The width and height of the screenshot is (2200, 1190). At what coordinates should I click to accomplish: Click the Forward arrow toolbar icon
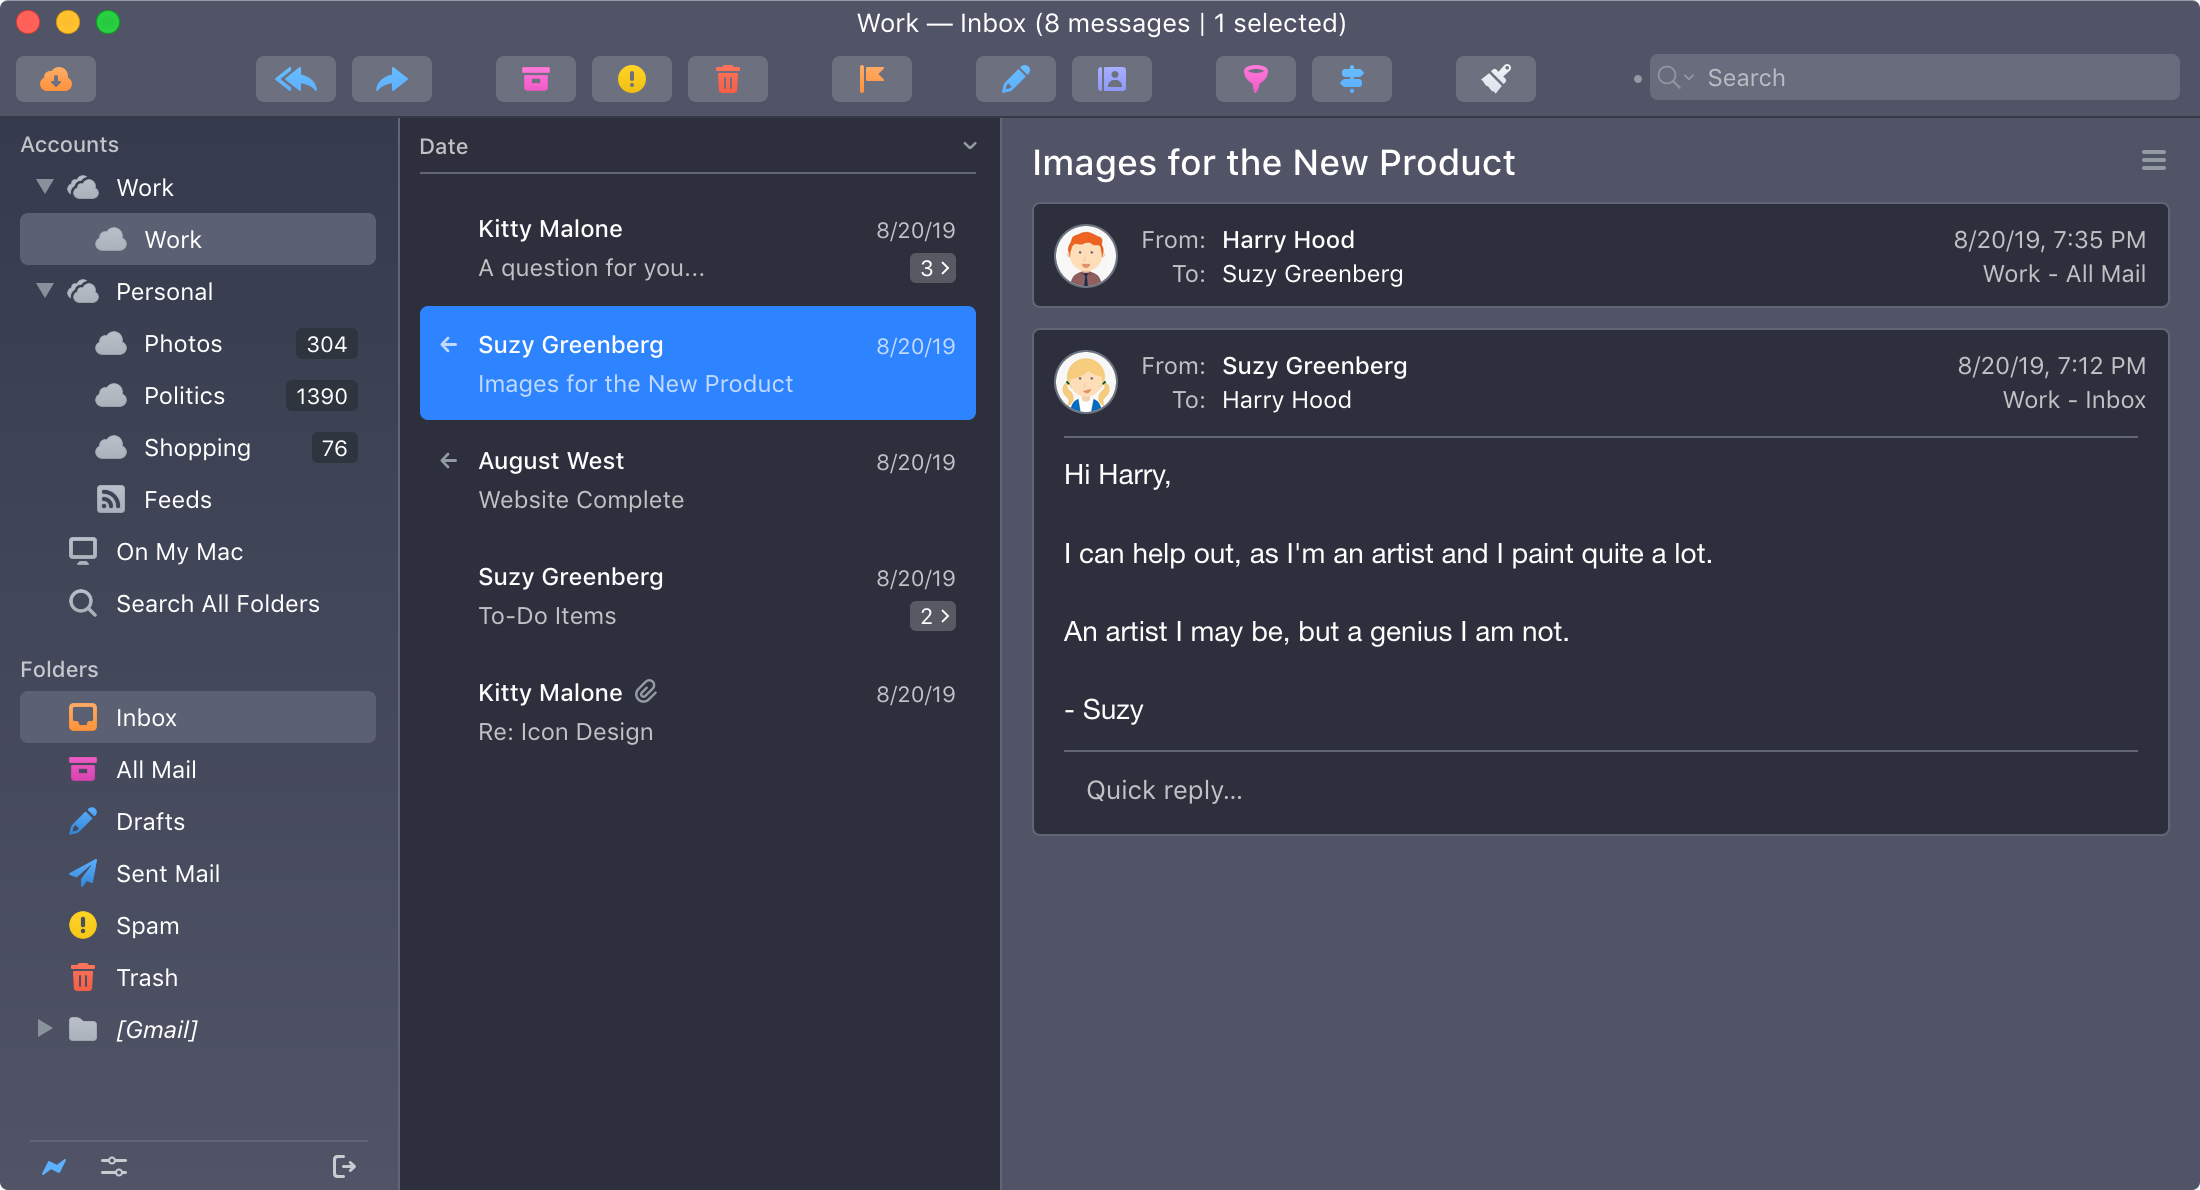coord(391,79)
